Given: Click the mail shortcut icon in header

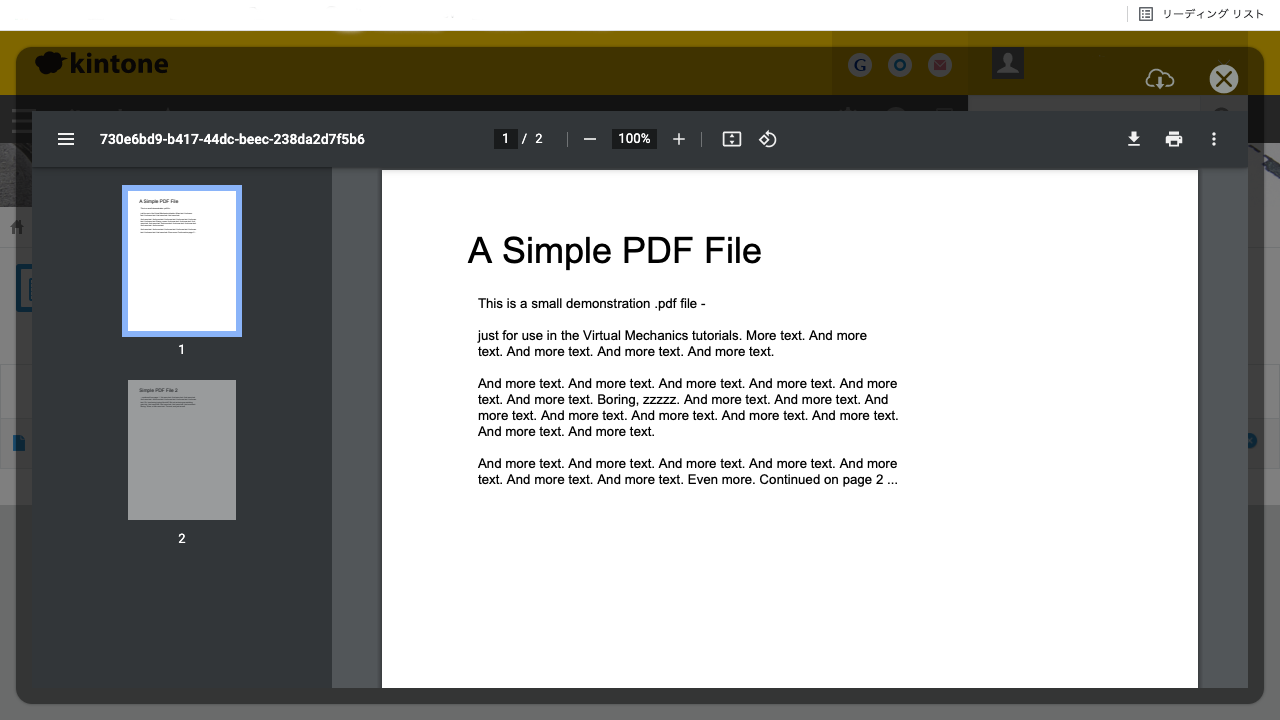Looking at the screenshot, I should coord(939,65).
